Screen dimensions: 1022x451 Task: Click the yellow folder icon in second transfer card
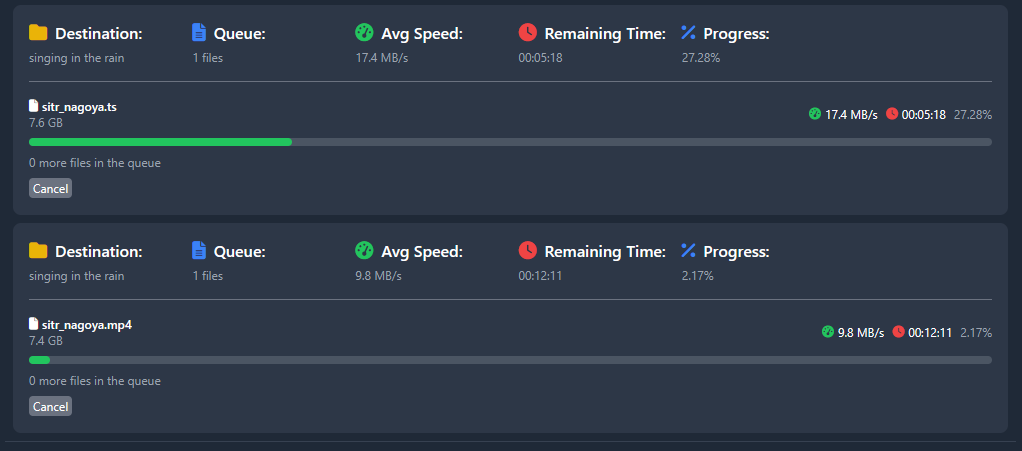point(38,250)
